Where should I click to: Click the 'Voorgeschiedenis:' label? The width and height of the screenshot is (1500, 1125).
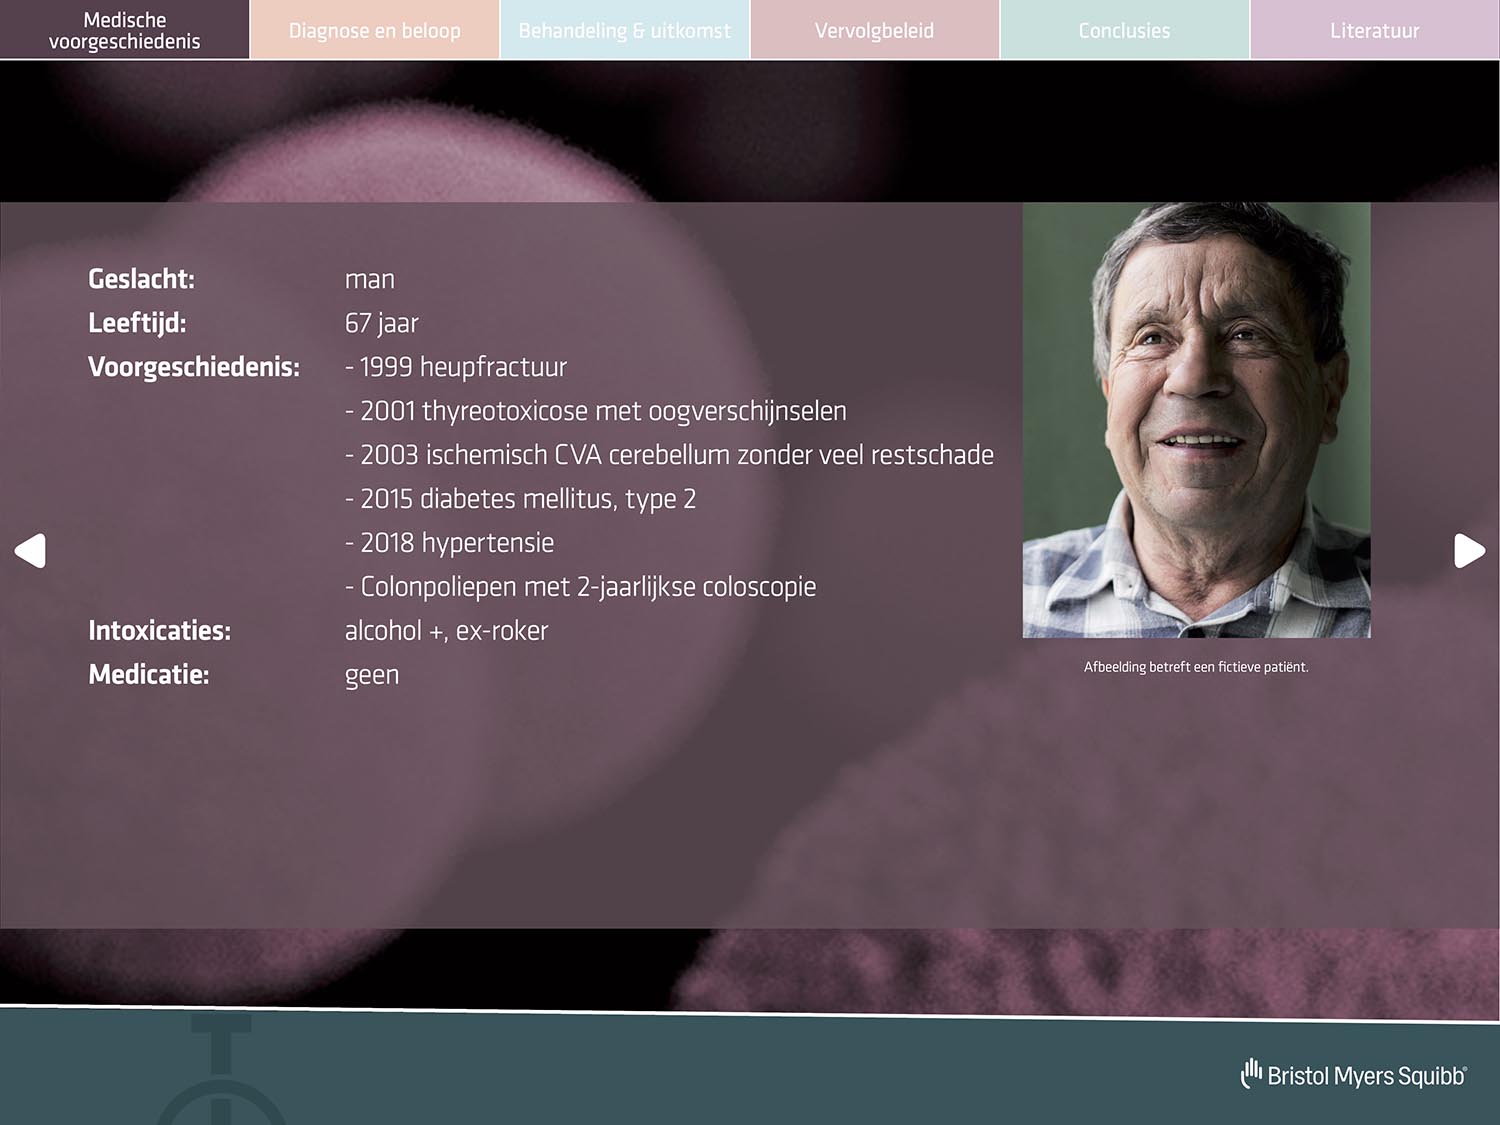point(194,367)
